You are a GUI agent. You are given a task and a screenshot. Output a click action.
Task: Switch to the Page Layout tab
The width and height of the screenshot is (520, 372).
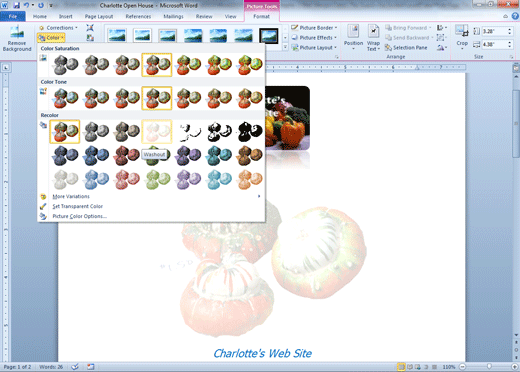click(x=99, y=16)
